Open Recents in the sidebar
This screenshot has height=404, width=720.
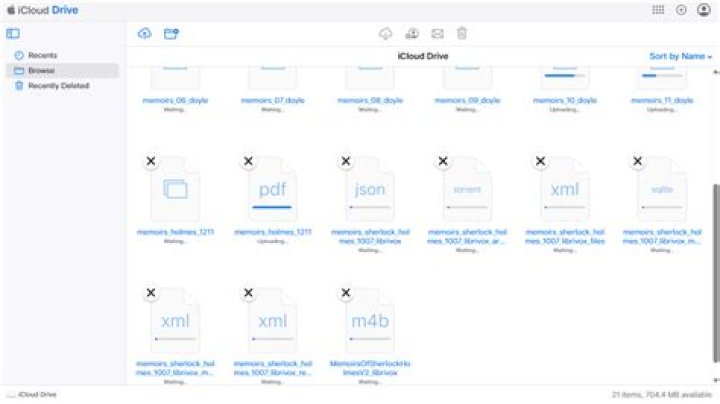point(62,56)
